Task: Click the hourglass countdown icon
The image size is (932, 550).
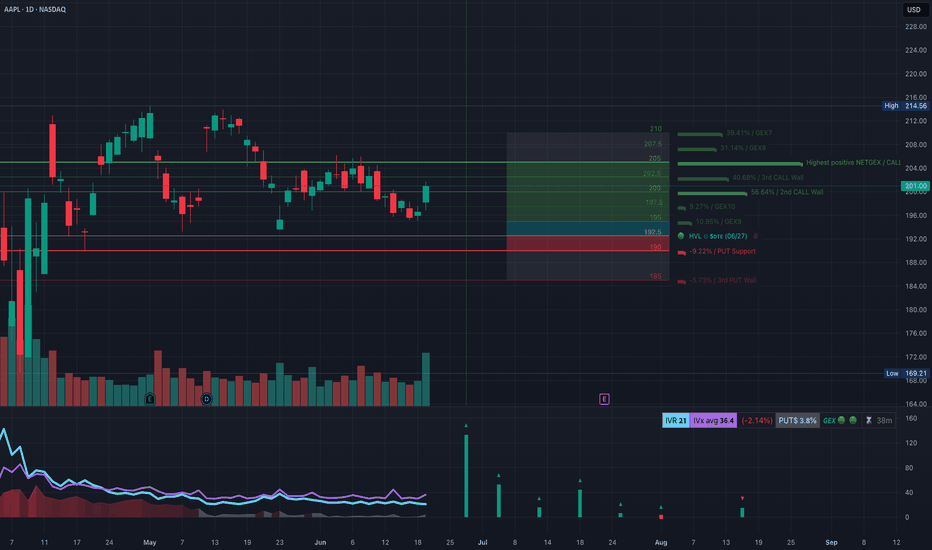Action: 868,420
